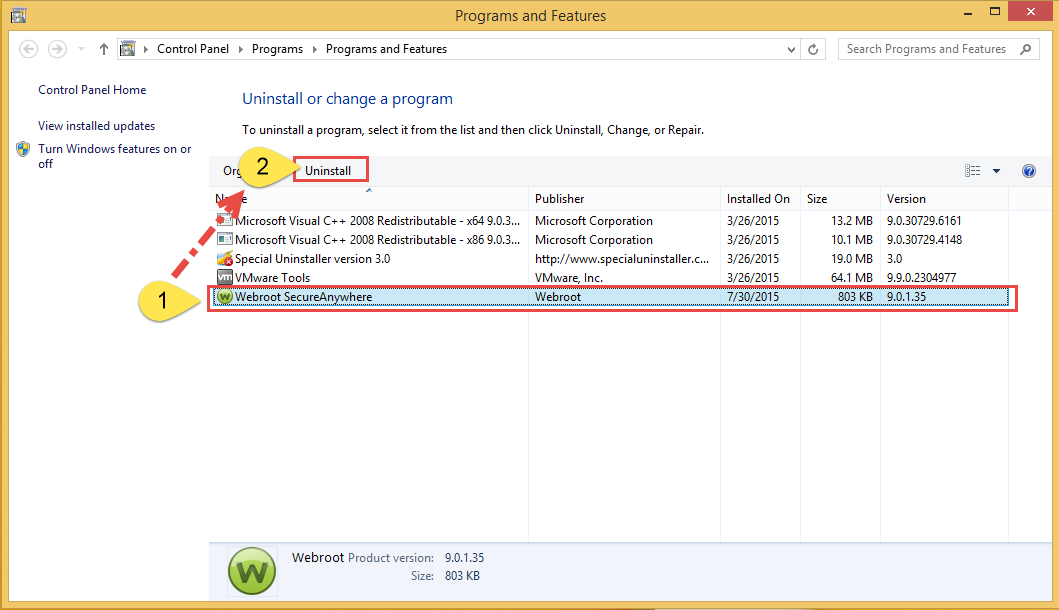Click the 19.0 MB size cell
The image size is (1059, 610).
pyautogui.click(x=852, y=259)
